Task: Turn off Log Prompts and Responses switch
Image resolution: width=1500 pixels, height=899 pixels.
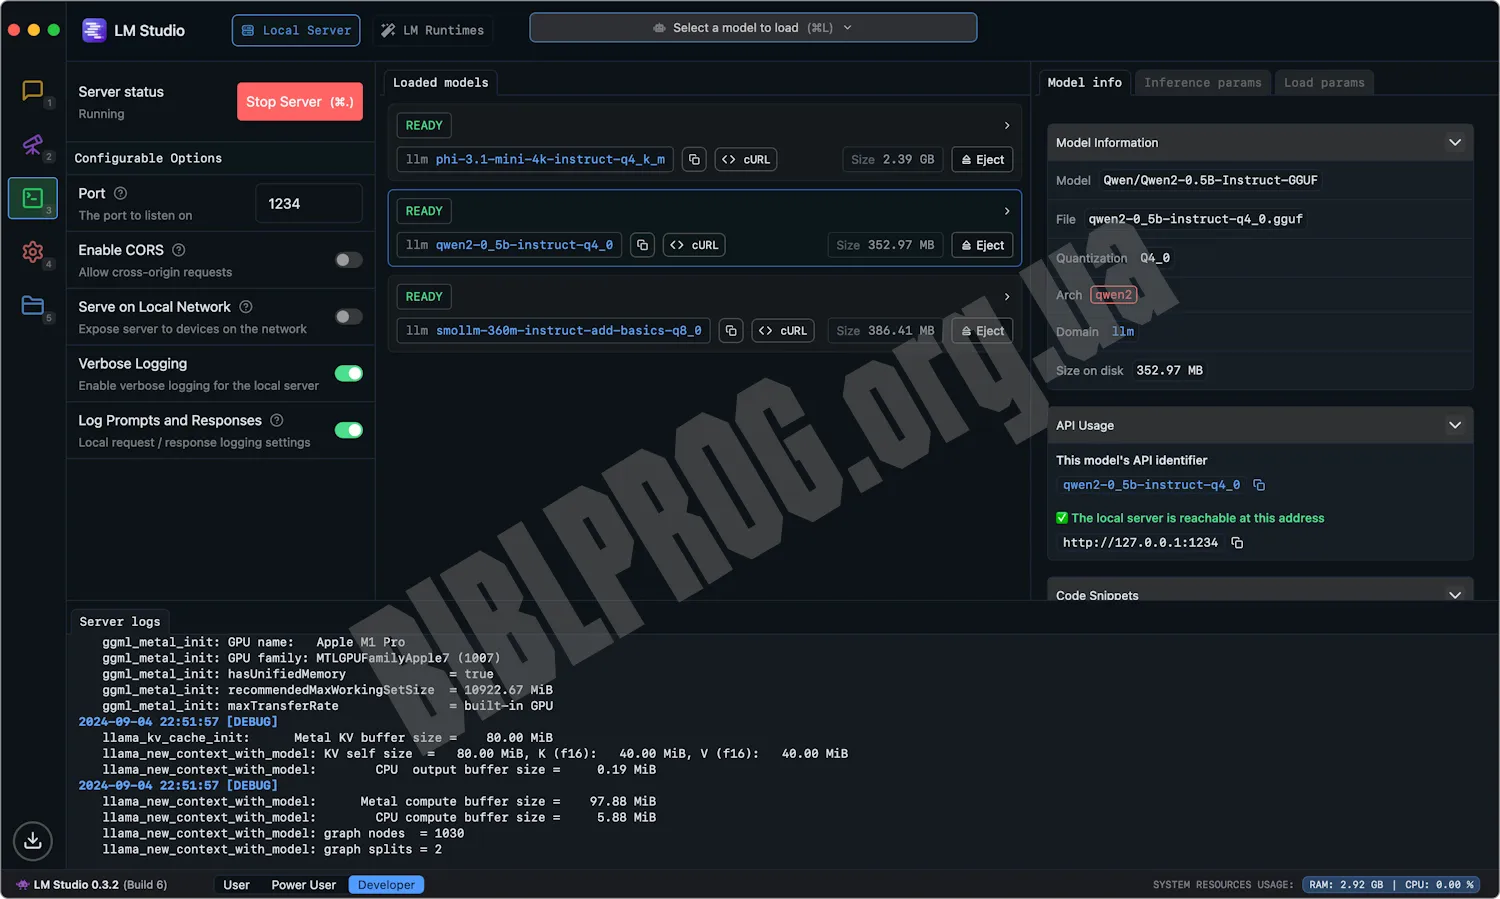Action: pos(349,431)
